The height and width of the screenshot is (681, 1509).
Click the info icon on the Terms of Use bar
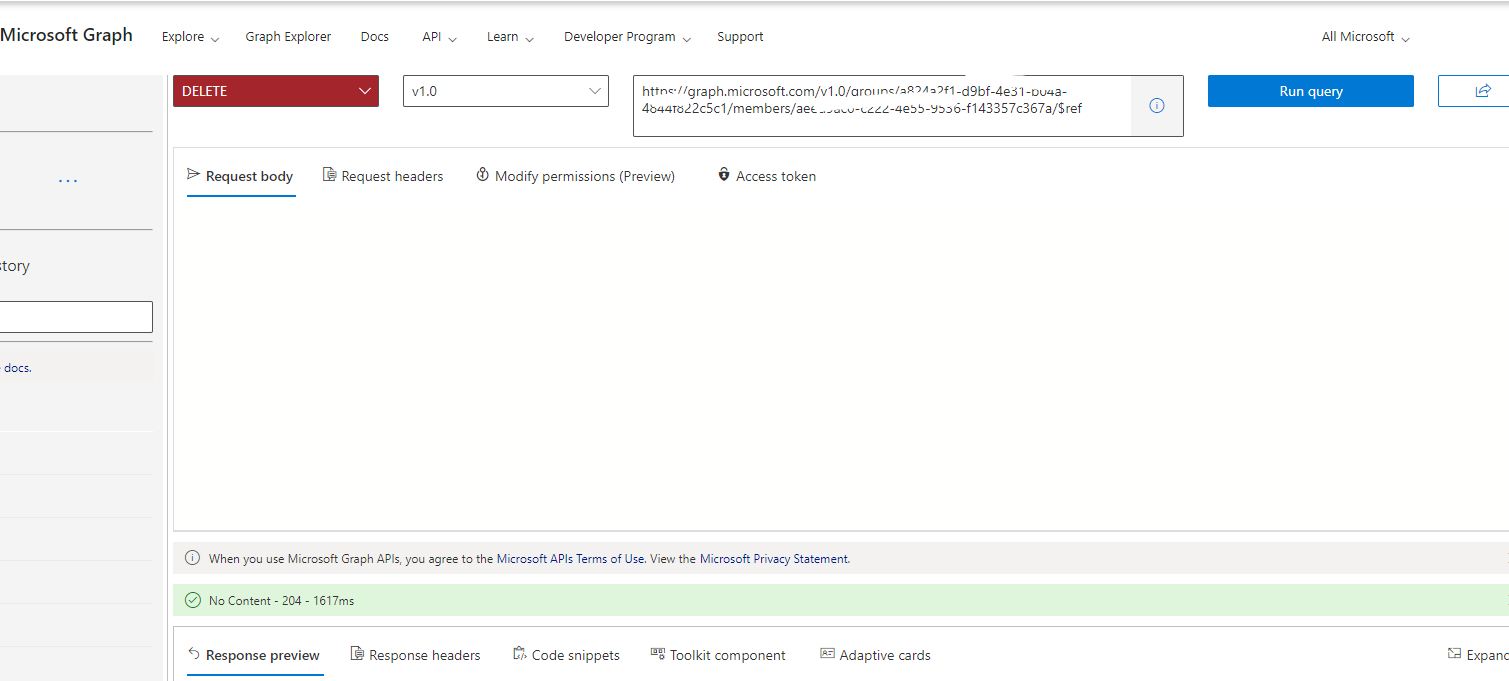coord(191,558)
